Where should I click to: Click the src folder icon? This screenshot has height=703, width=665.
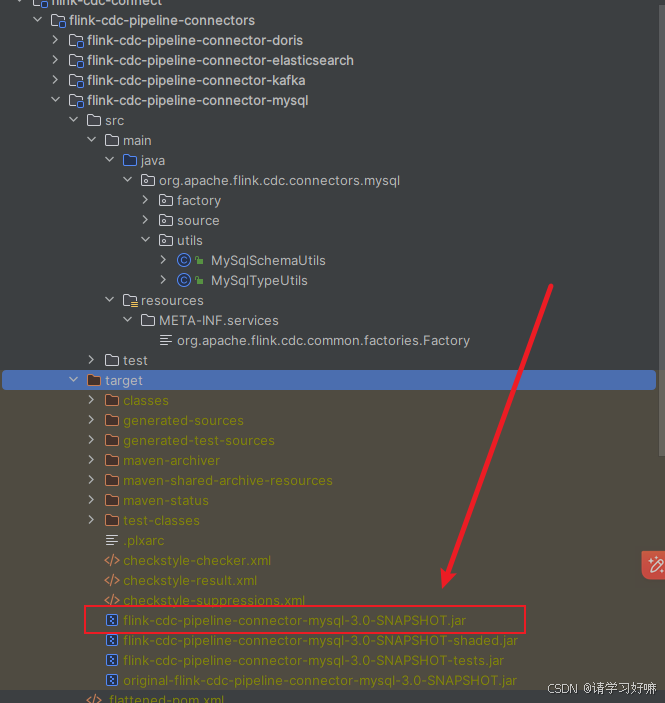94,120
